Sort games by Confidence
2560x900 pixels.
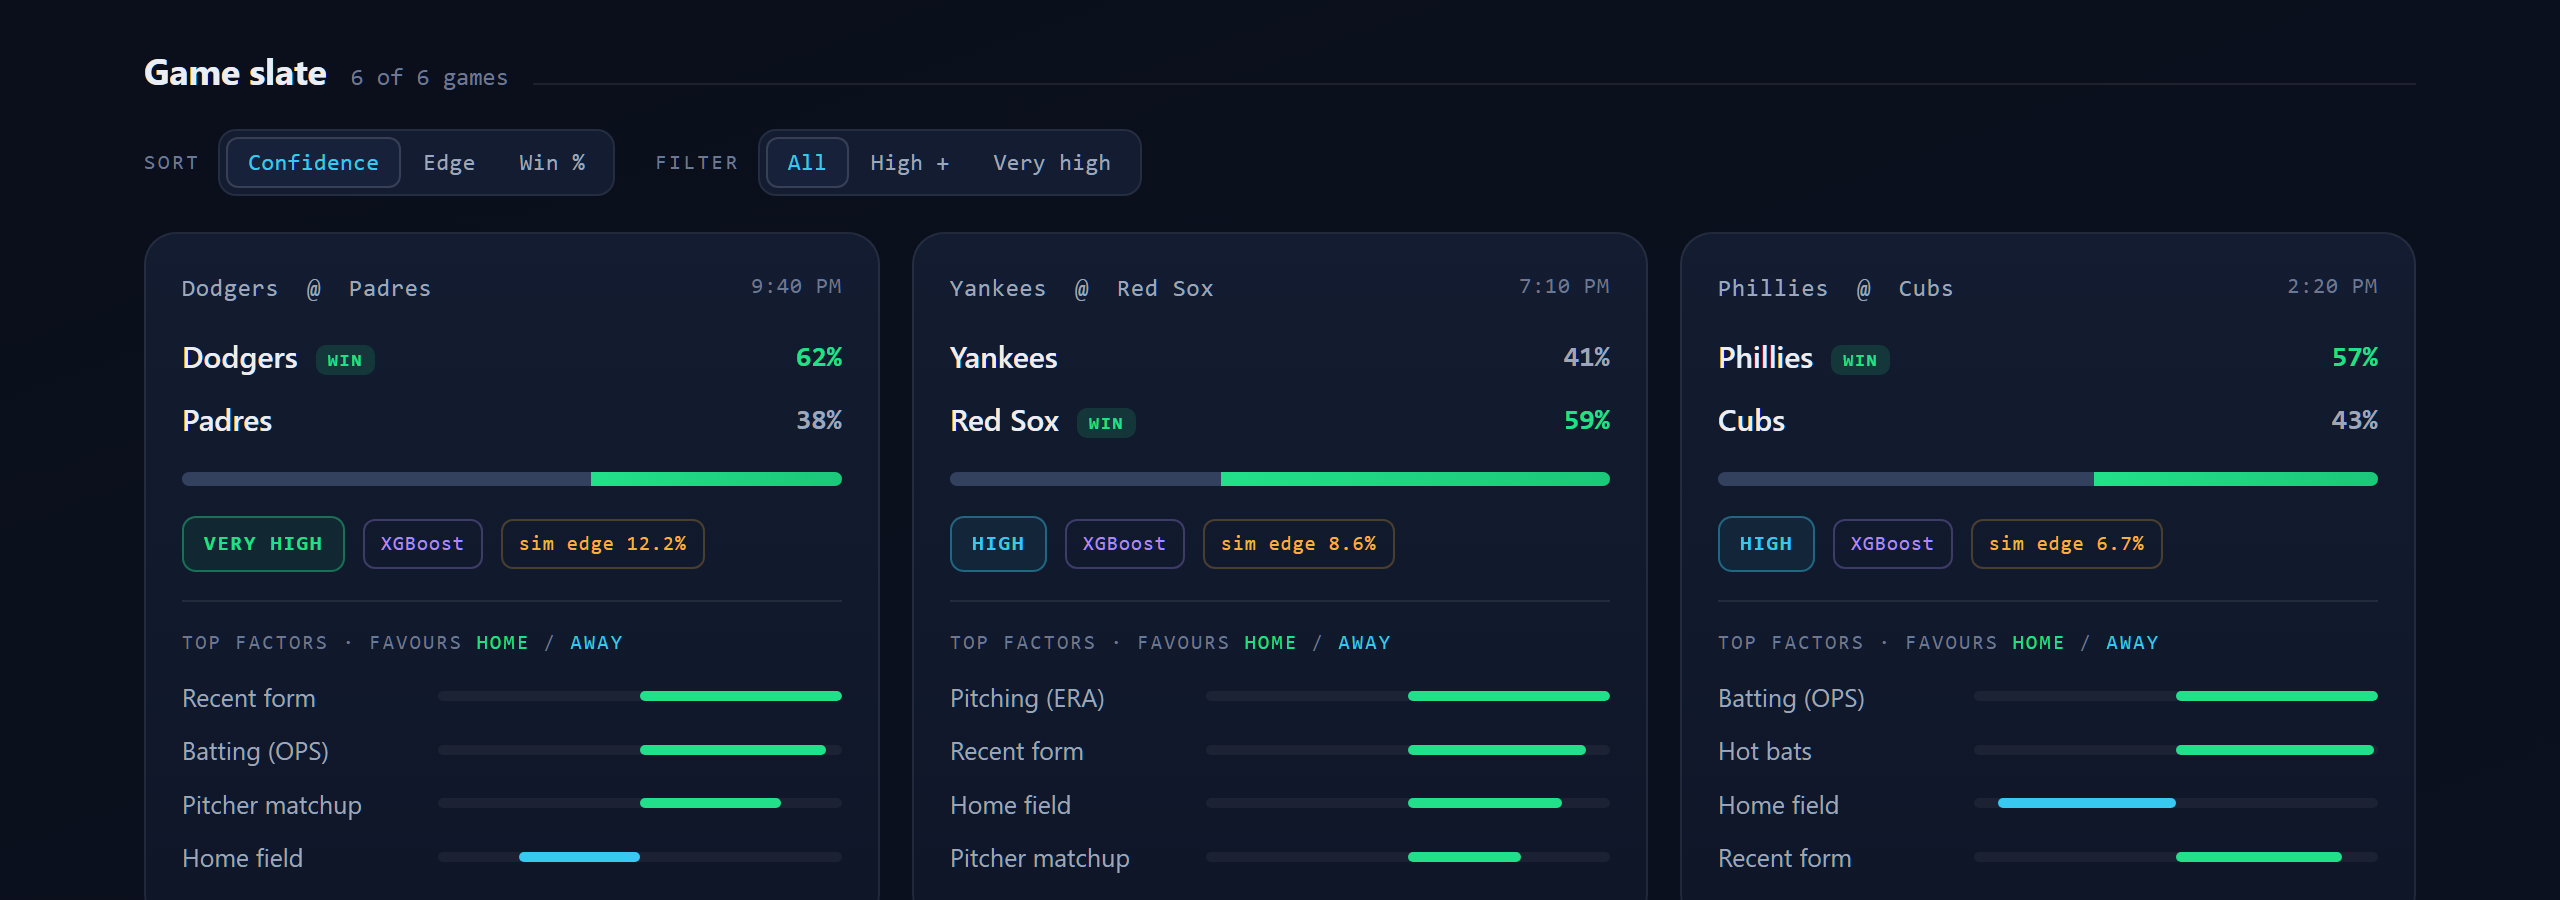click(x=313, y=162)
